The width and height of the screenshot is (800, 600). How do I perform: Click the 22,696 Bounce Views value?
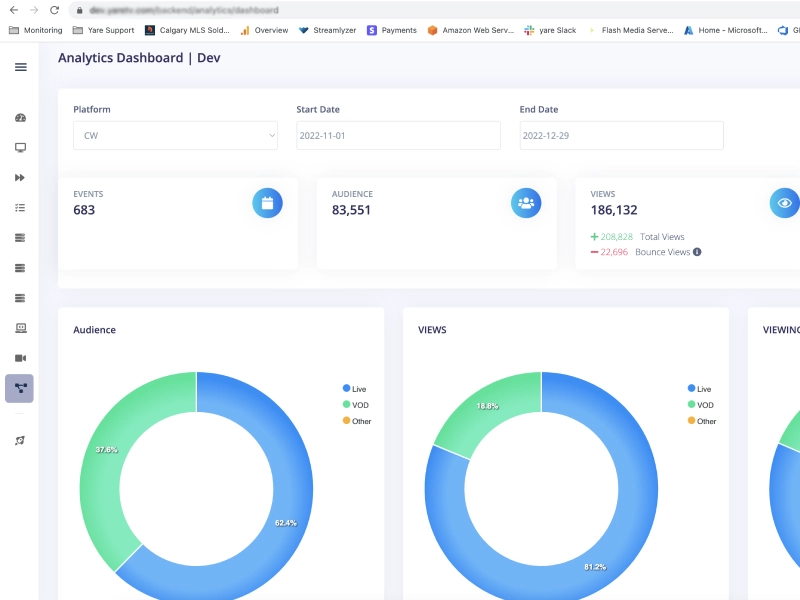(x=614, y=252)
